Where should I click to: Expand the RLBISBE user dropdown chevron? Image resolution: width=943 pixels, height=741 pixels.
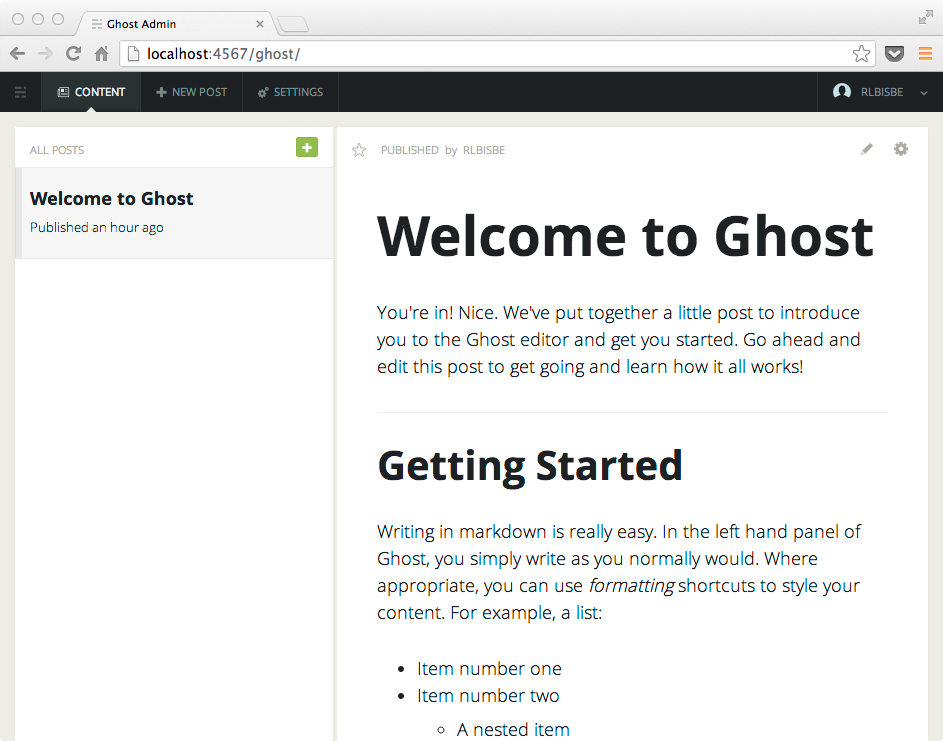pyautogui.click(x=923, y=93)
